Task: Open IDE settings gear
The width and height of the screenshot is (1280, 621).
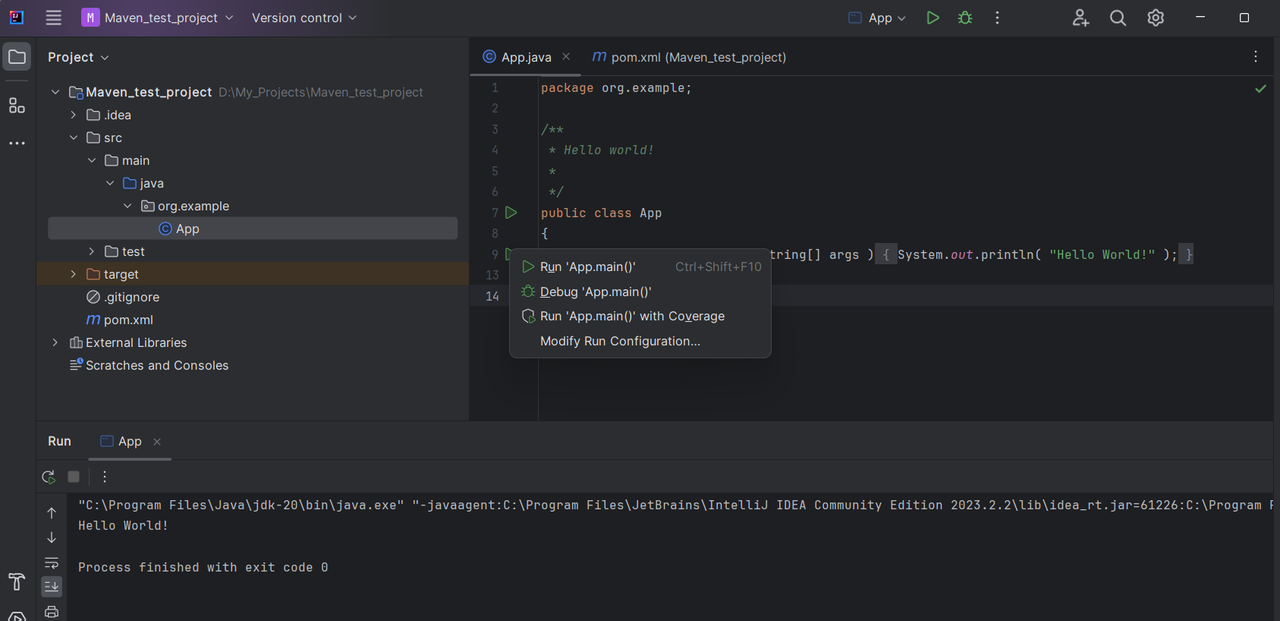Action: click(1156, 18)
